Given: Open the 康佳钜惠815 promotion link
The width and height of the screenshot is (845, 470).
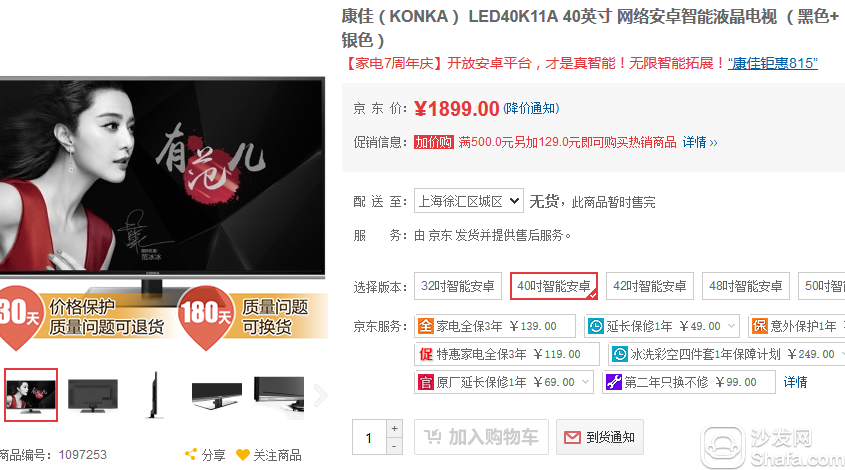Looking at the screenshot, I should [x=773, y=63].
